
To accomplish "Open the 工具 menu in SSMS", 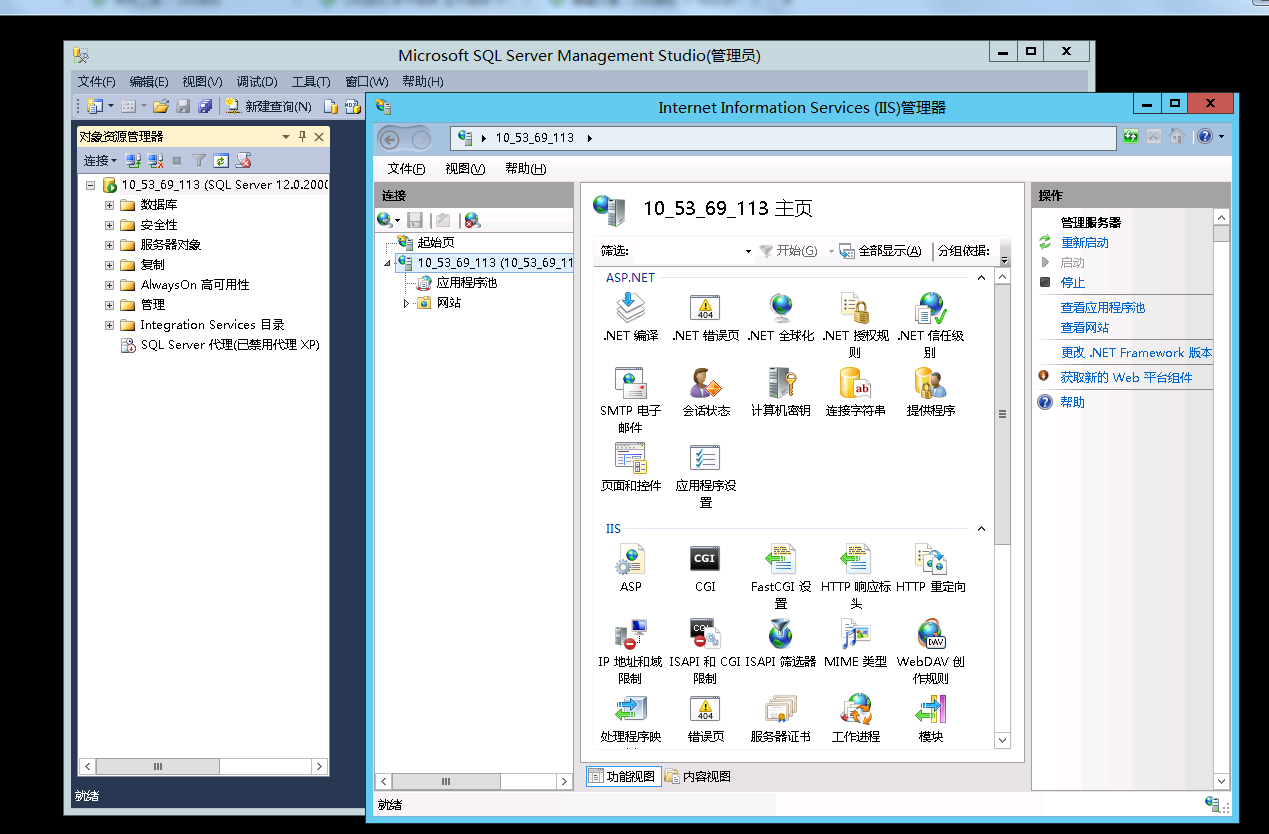I will pos(310,82).
